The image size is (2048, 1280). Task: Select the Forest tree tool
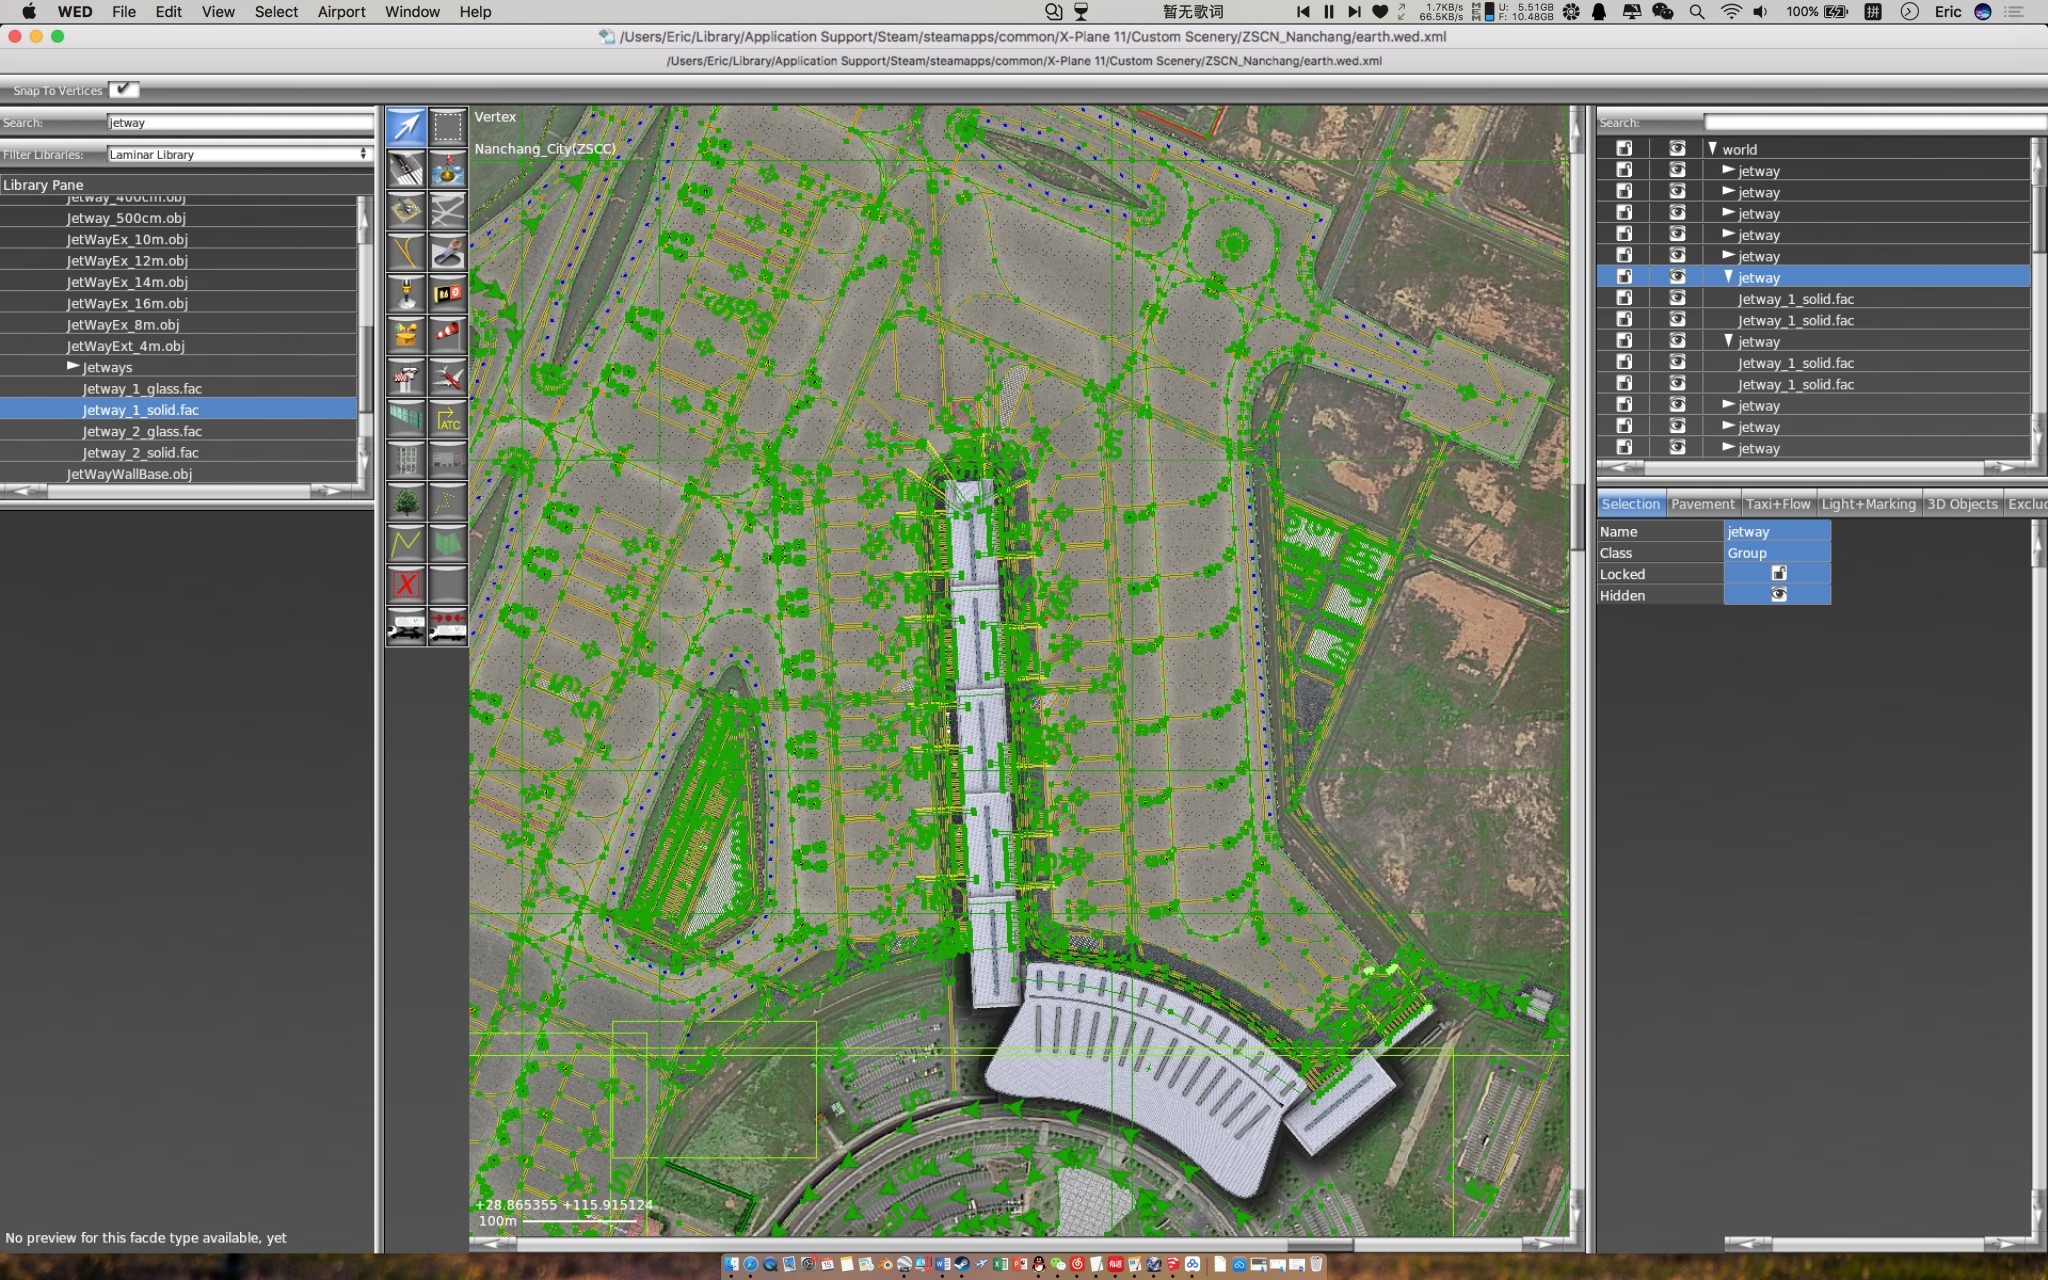406,502
